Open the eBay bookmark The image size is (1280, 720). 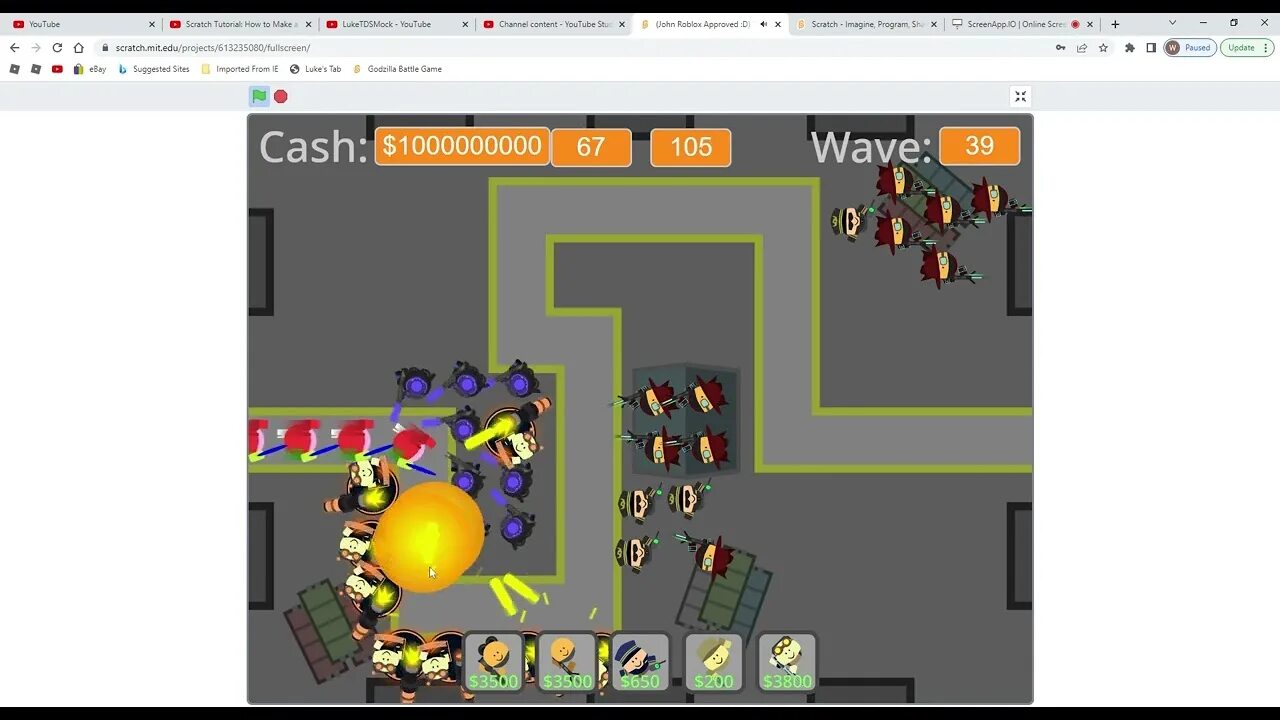(x=89, y=69)
